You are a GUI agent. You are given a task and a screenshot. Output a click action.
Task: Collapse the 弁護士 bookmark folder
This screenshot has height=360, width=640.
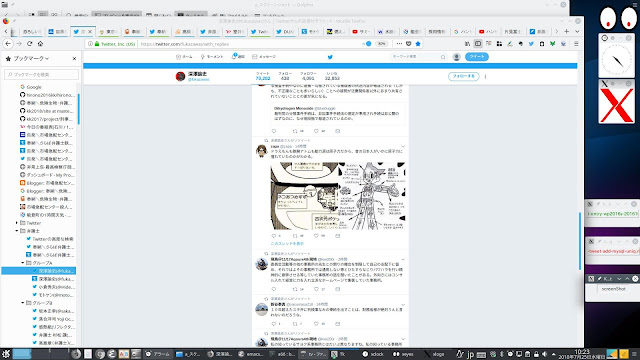[17, 231]
